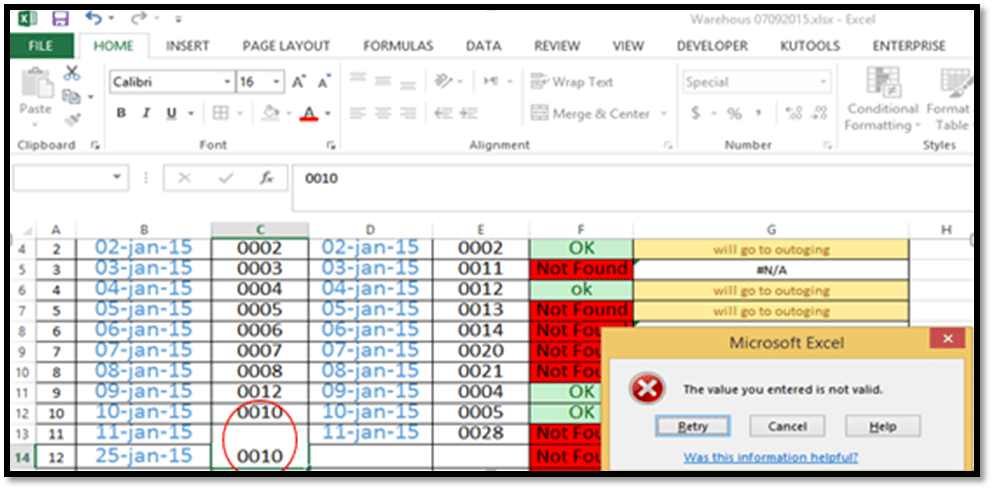Viewport: 993px width, 490px height.
Task: Toggle Underline formatting
Action: coord(172,114)
